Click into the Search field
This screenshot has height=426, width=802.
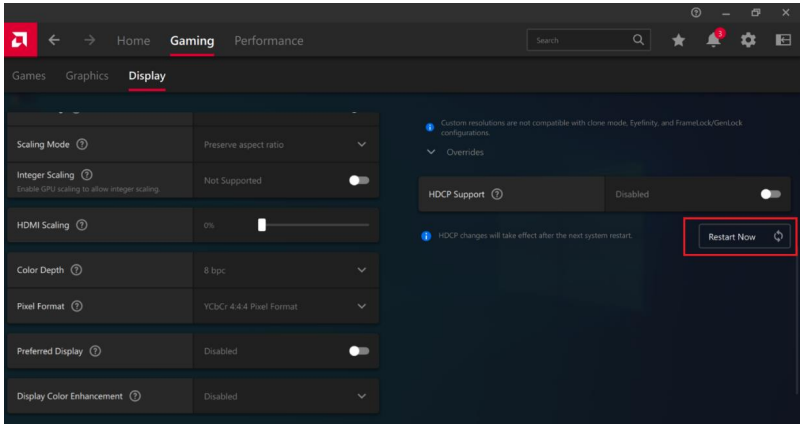580,41
